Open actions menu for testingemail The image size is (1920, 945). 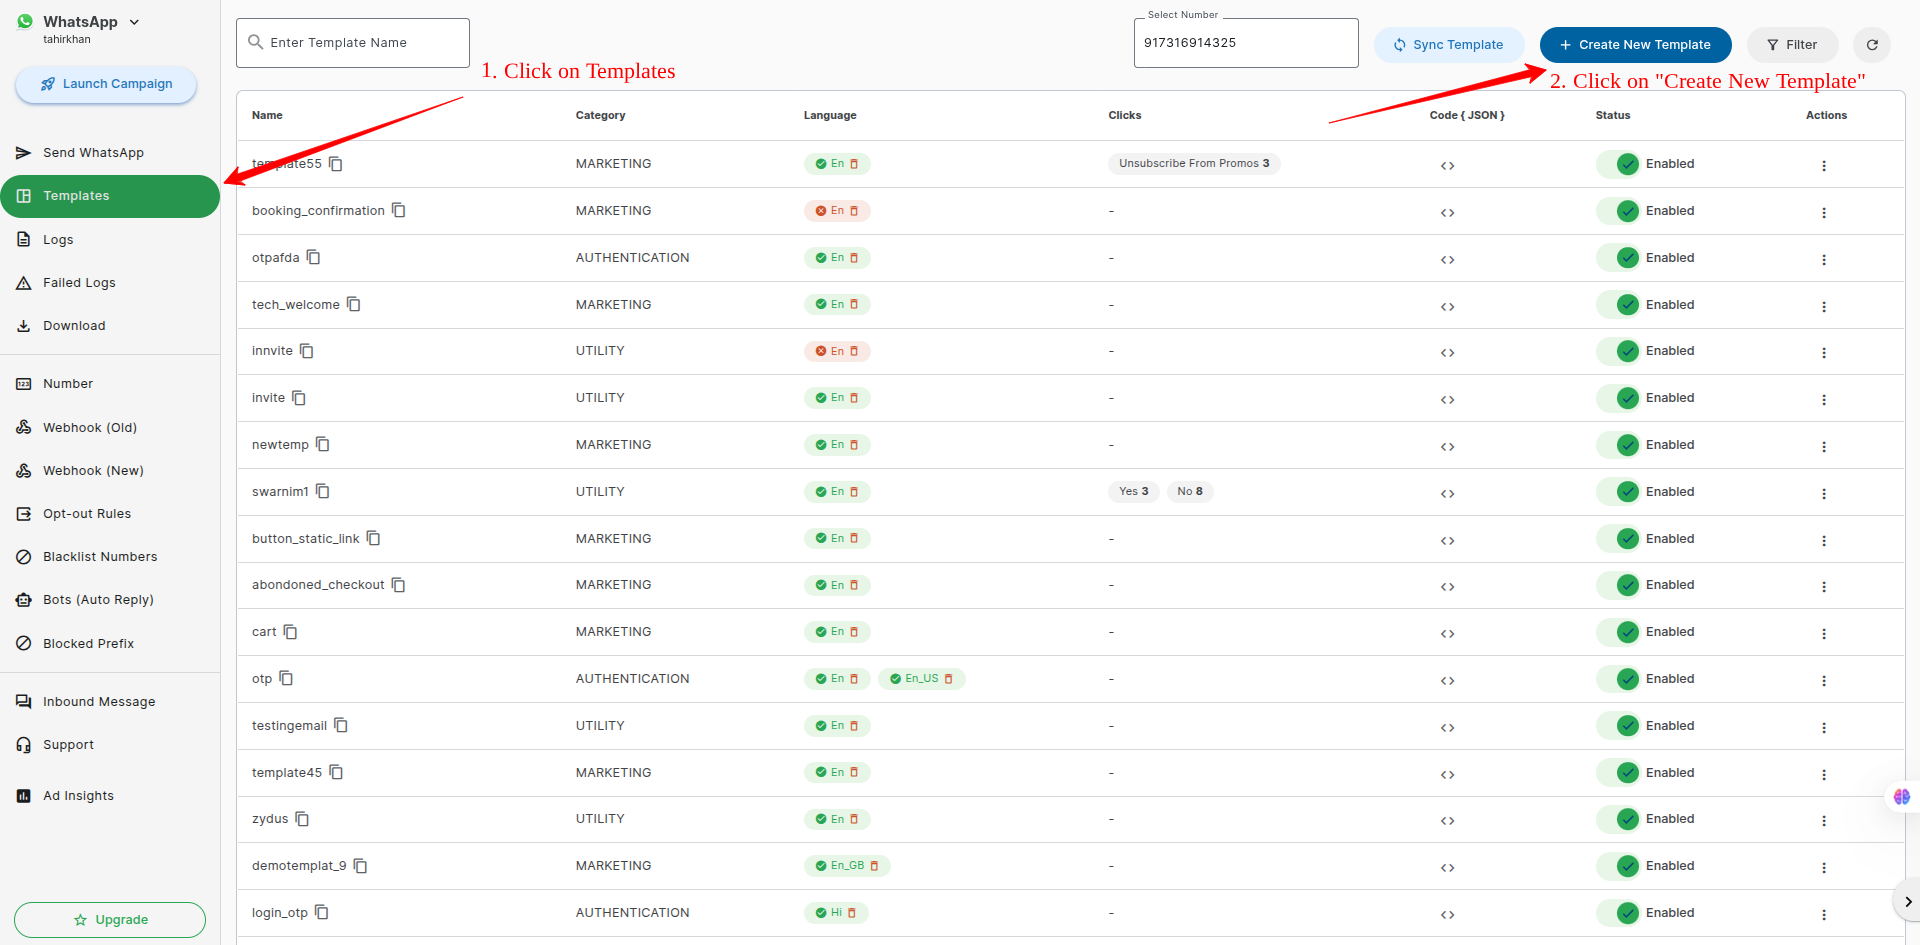pyautogui.click(x=1824, y=728)
